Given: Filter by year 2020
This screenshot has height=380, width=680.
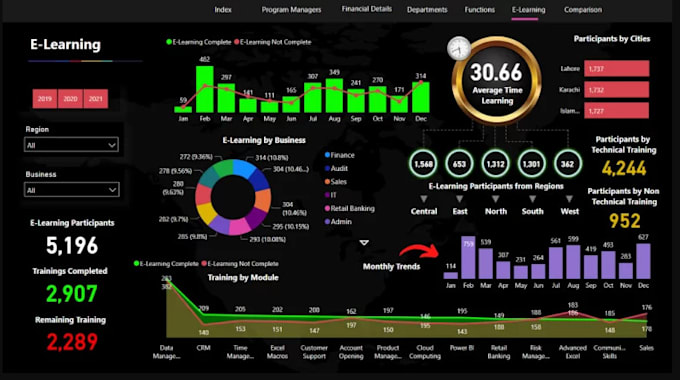Looking at the screenshot, I should coord(70,99).
